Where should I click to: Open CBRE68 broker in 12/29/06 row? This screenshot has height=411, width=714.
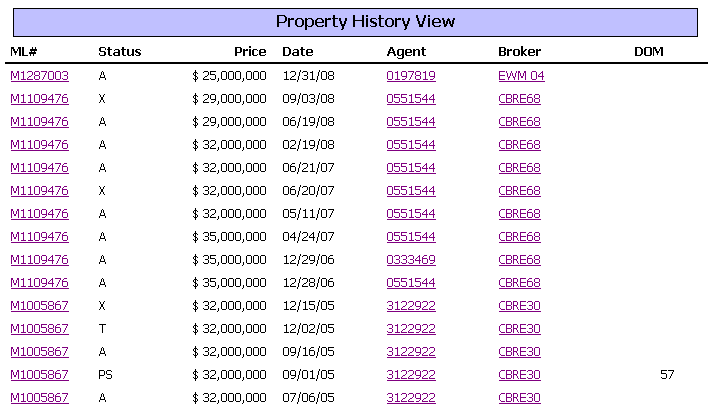[520, 259]
